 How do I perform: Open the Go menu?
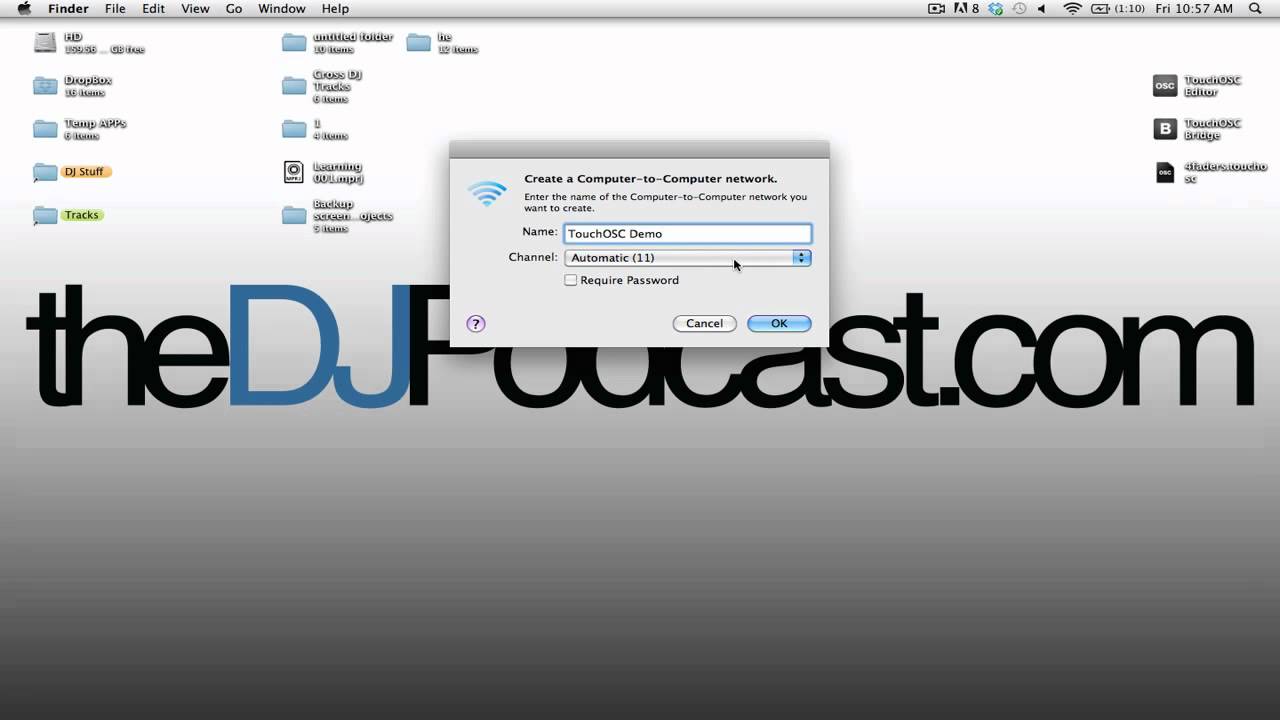click(234, 9)
